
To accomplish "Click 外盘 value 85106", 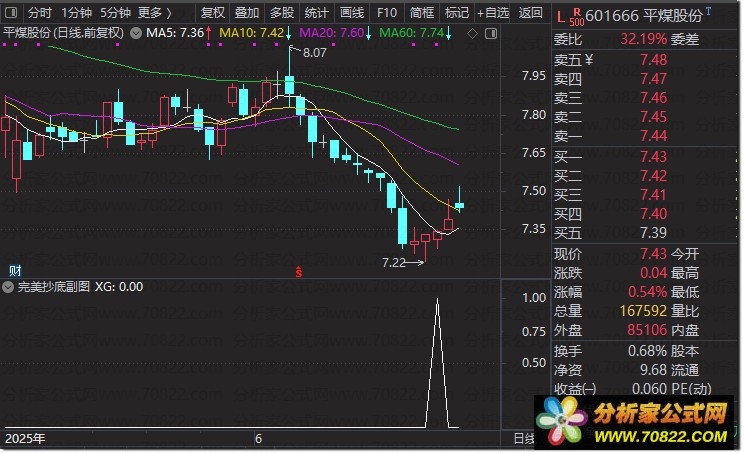I will pyautogui.click(x=647, y=330).
